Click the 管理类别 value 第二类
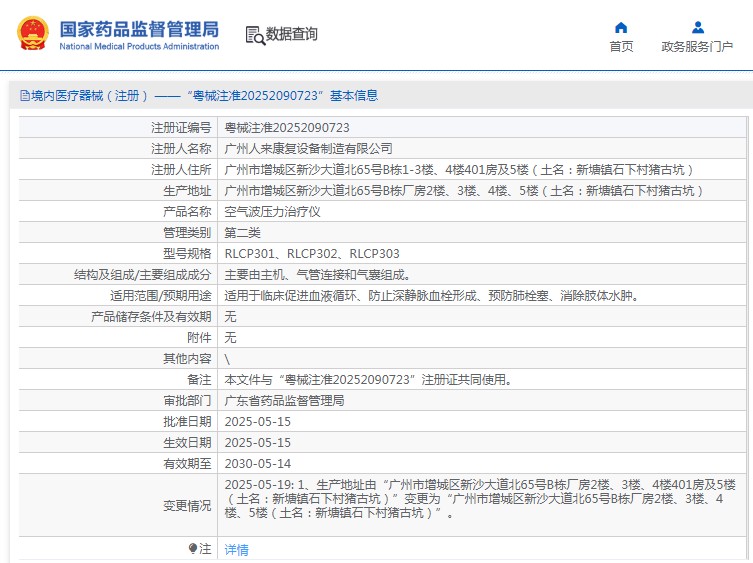The image size is (753, 563). point(244,232)
